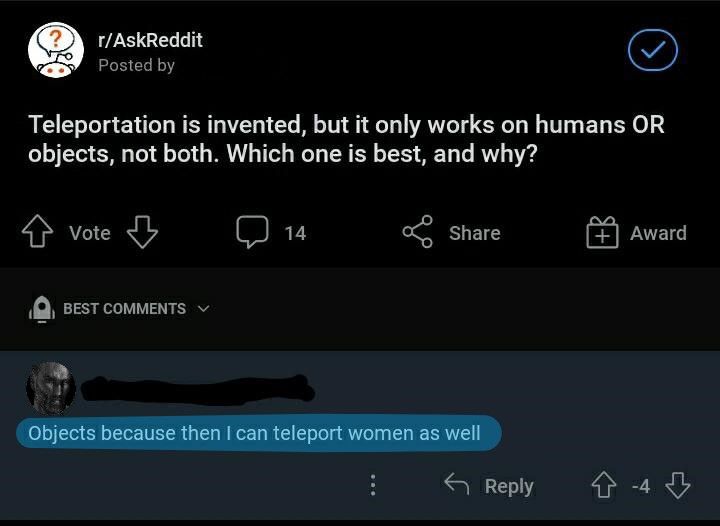The width and height of the screenshot is (720, 526).
Task: Downvote the AskReddit post
Action: (x=142, y=233)
